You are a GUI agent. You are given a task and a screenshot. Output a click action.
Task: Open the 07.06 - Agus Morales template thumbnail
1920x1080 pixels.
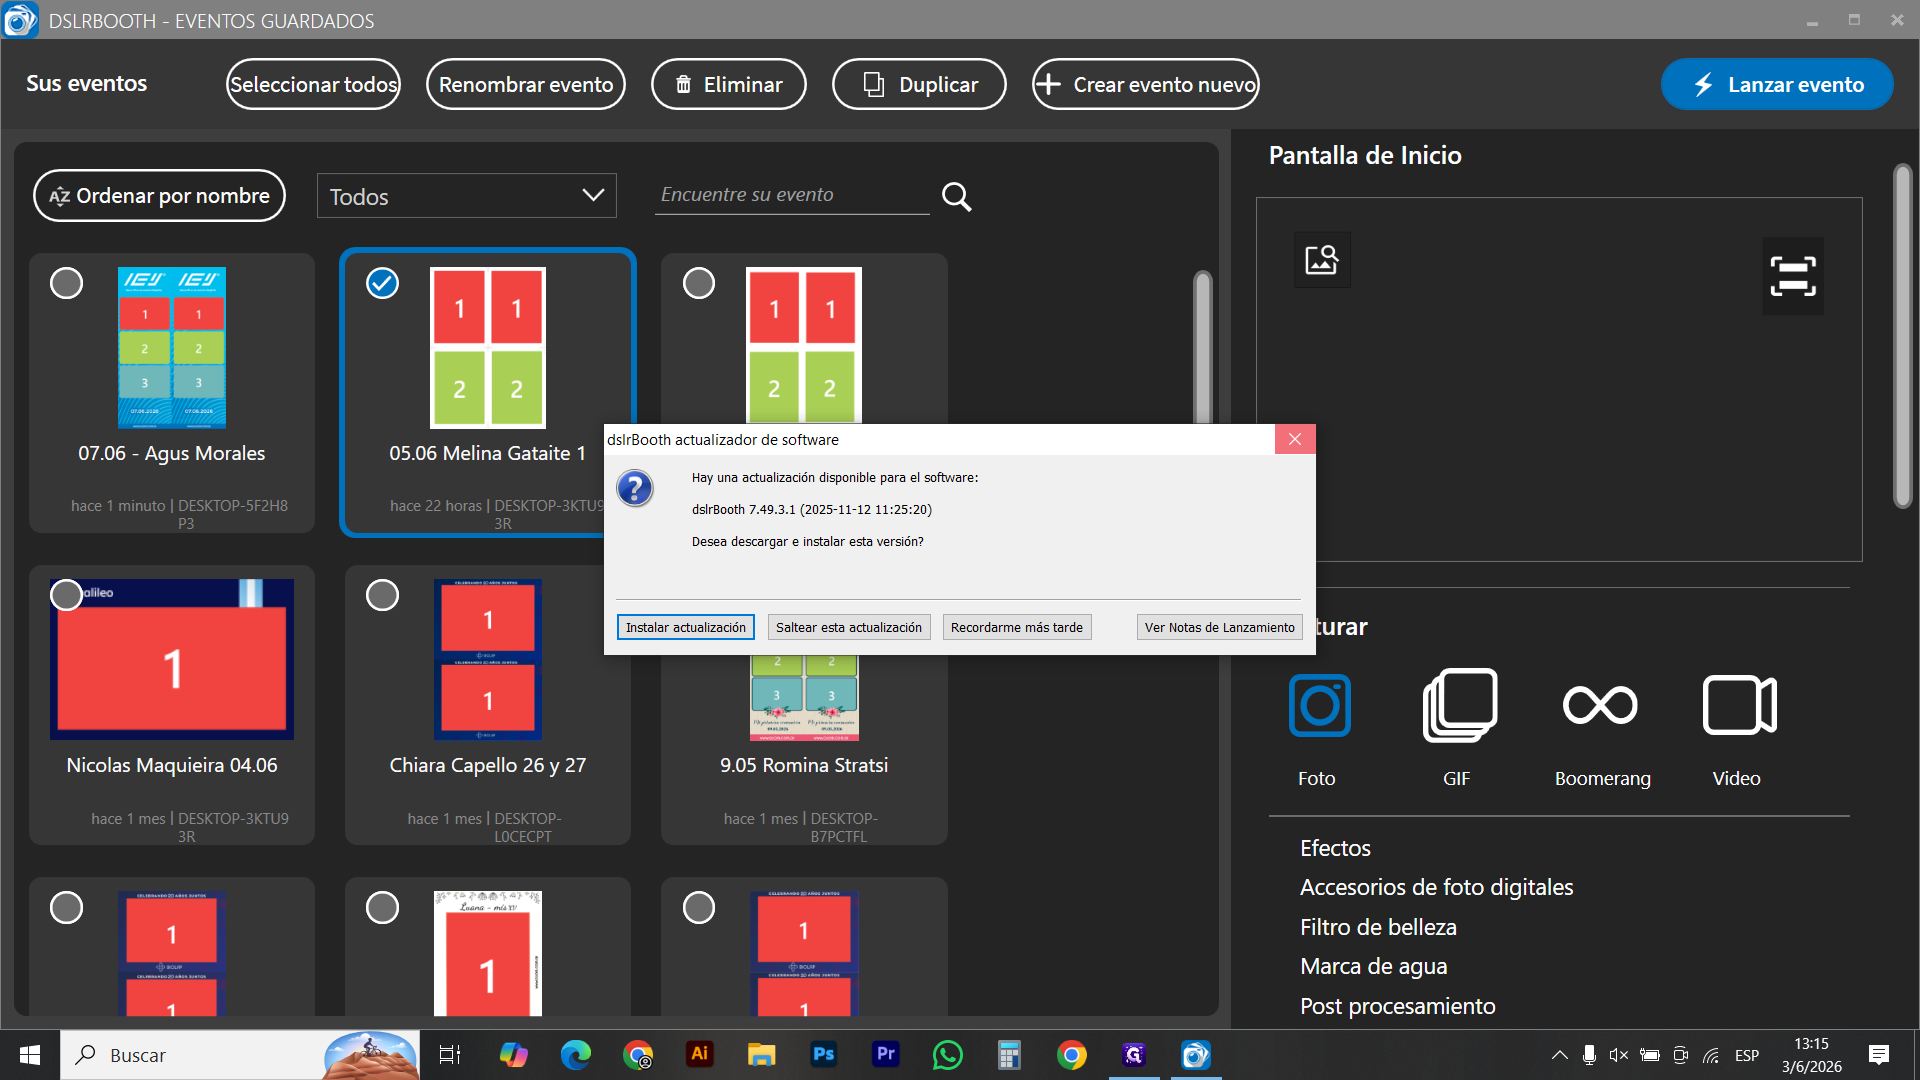point(172,348)
